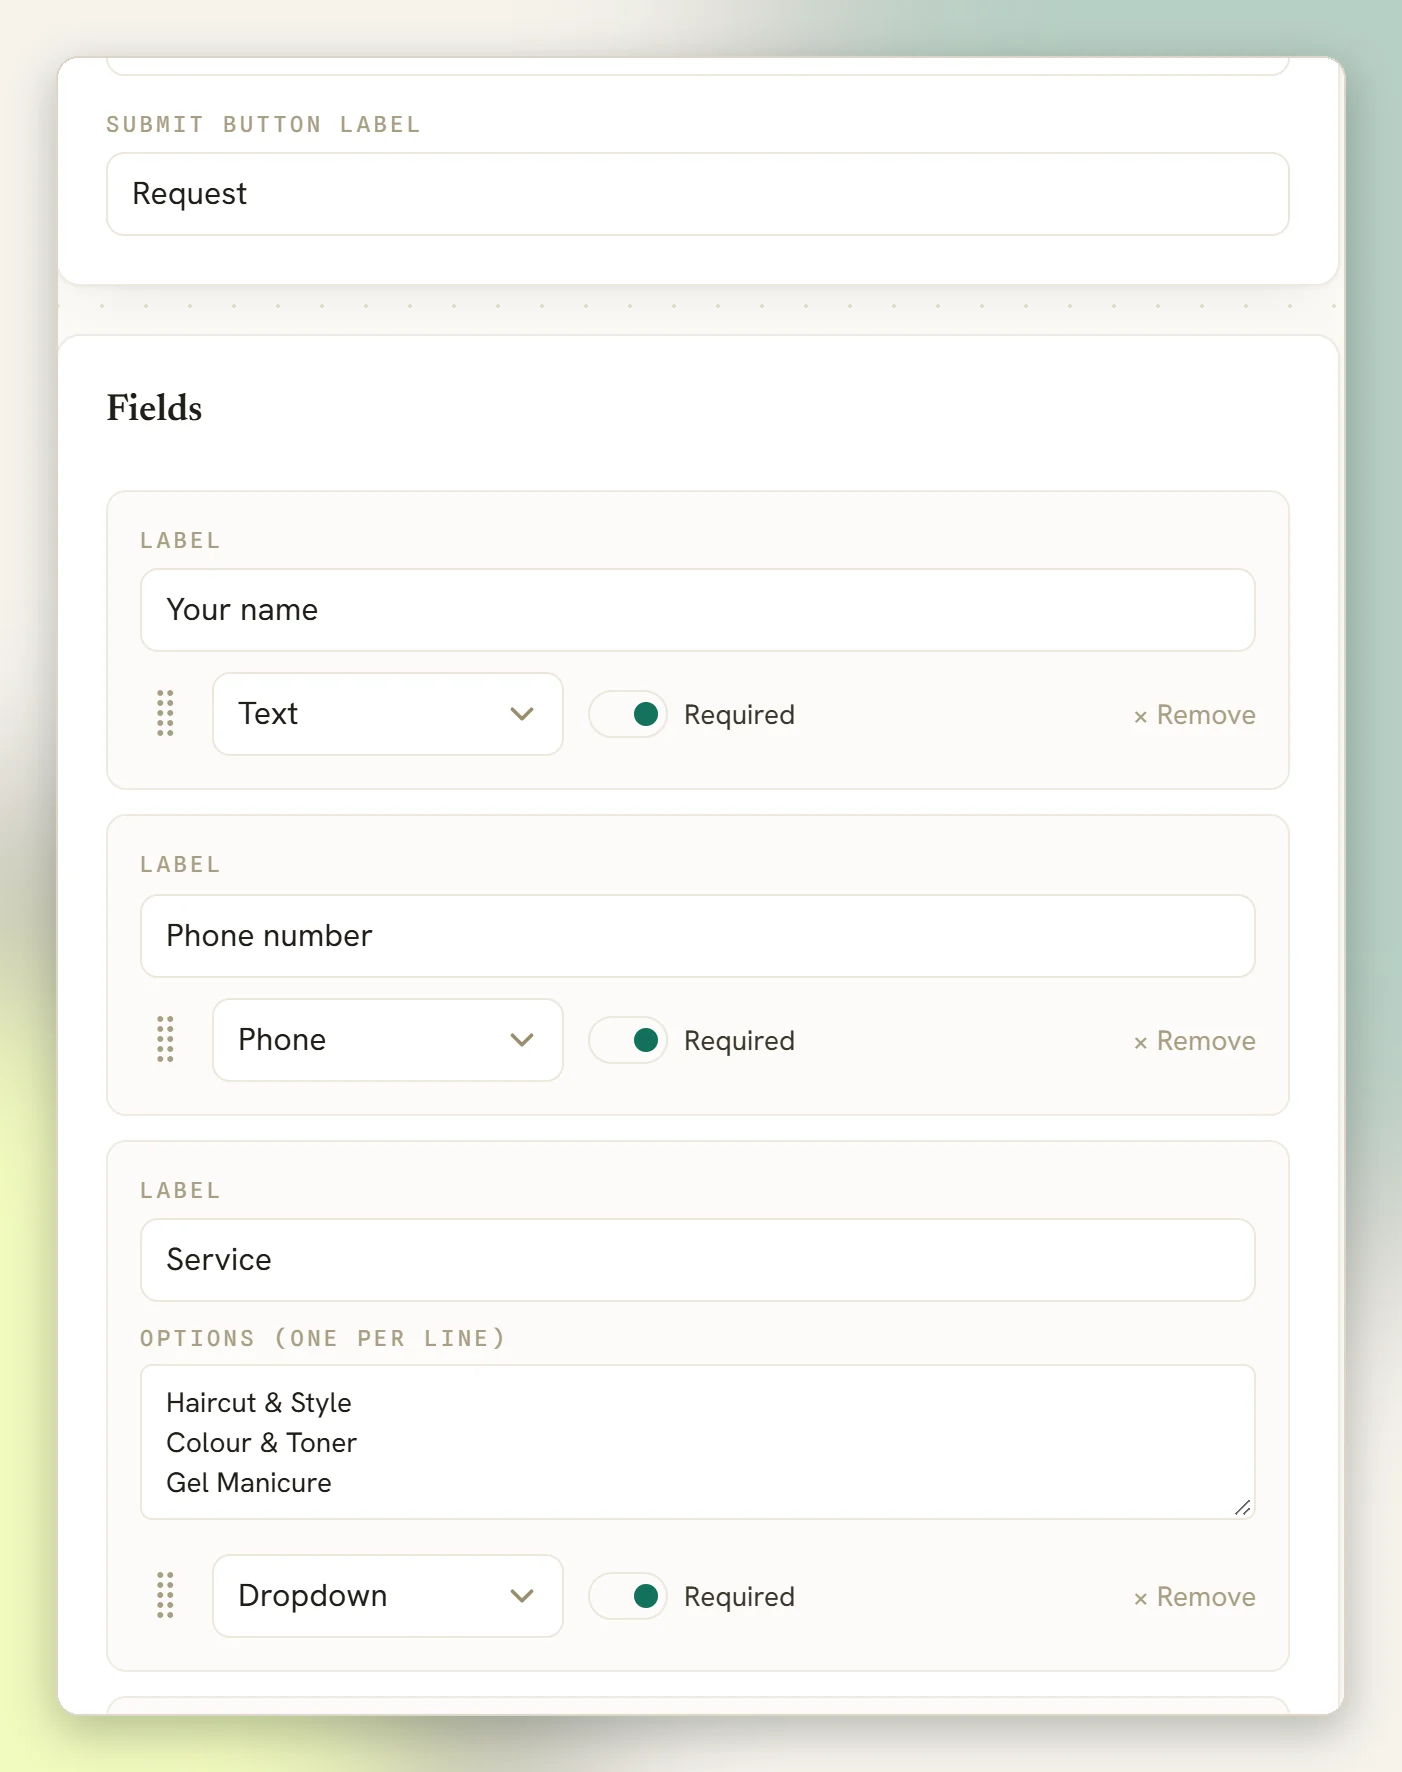
Task: Remove the Phone number field
Action: (1194, 1041)
